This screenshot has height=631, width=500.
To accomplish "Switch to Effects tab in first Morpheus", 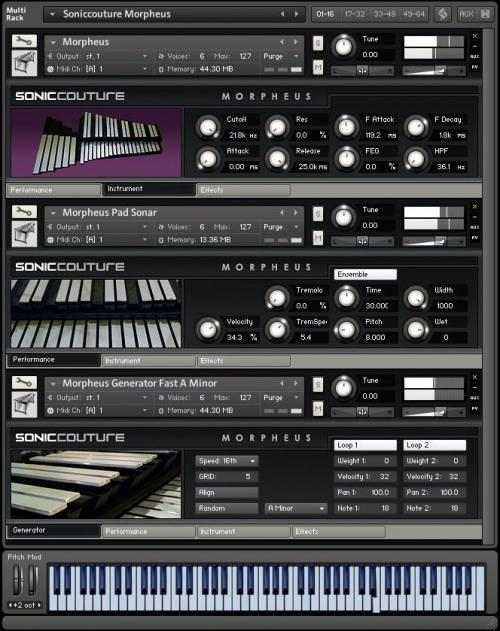I will 243,190.
